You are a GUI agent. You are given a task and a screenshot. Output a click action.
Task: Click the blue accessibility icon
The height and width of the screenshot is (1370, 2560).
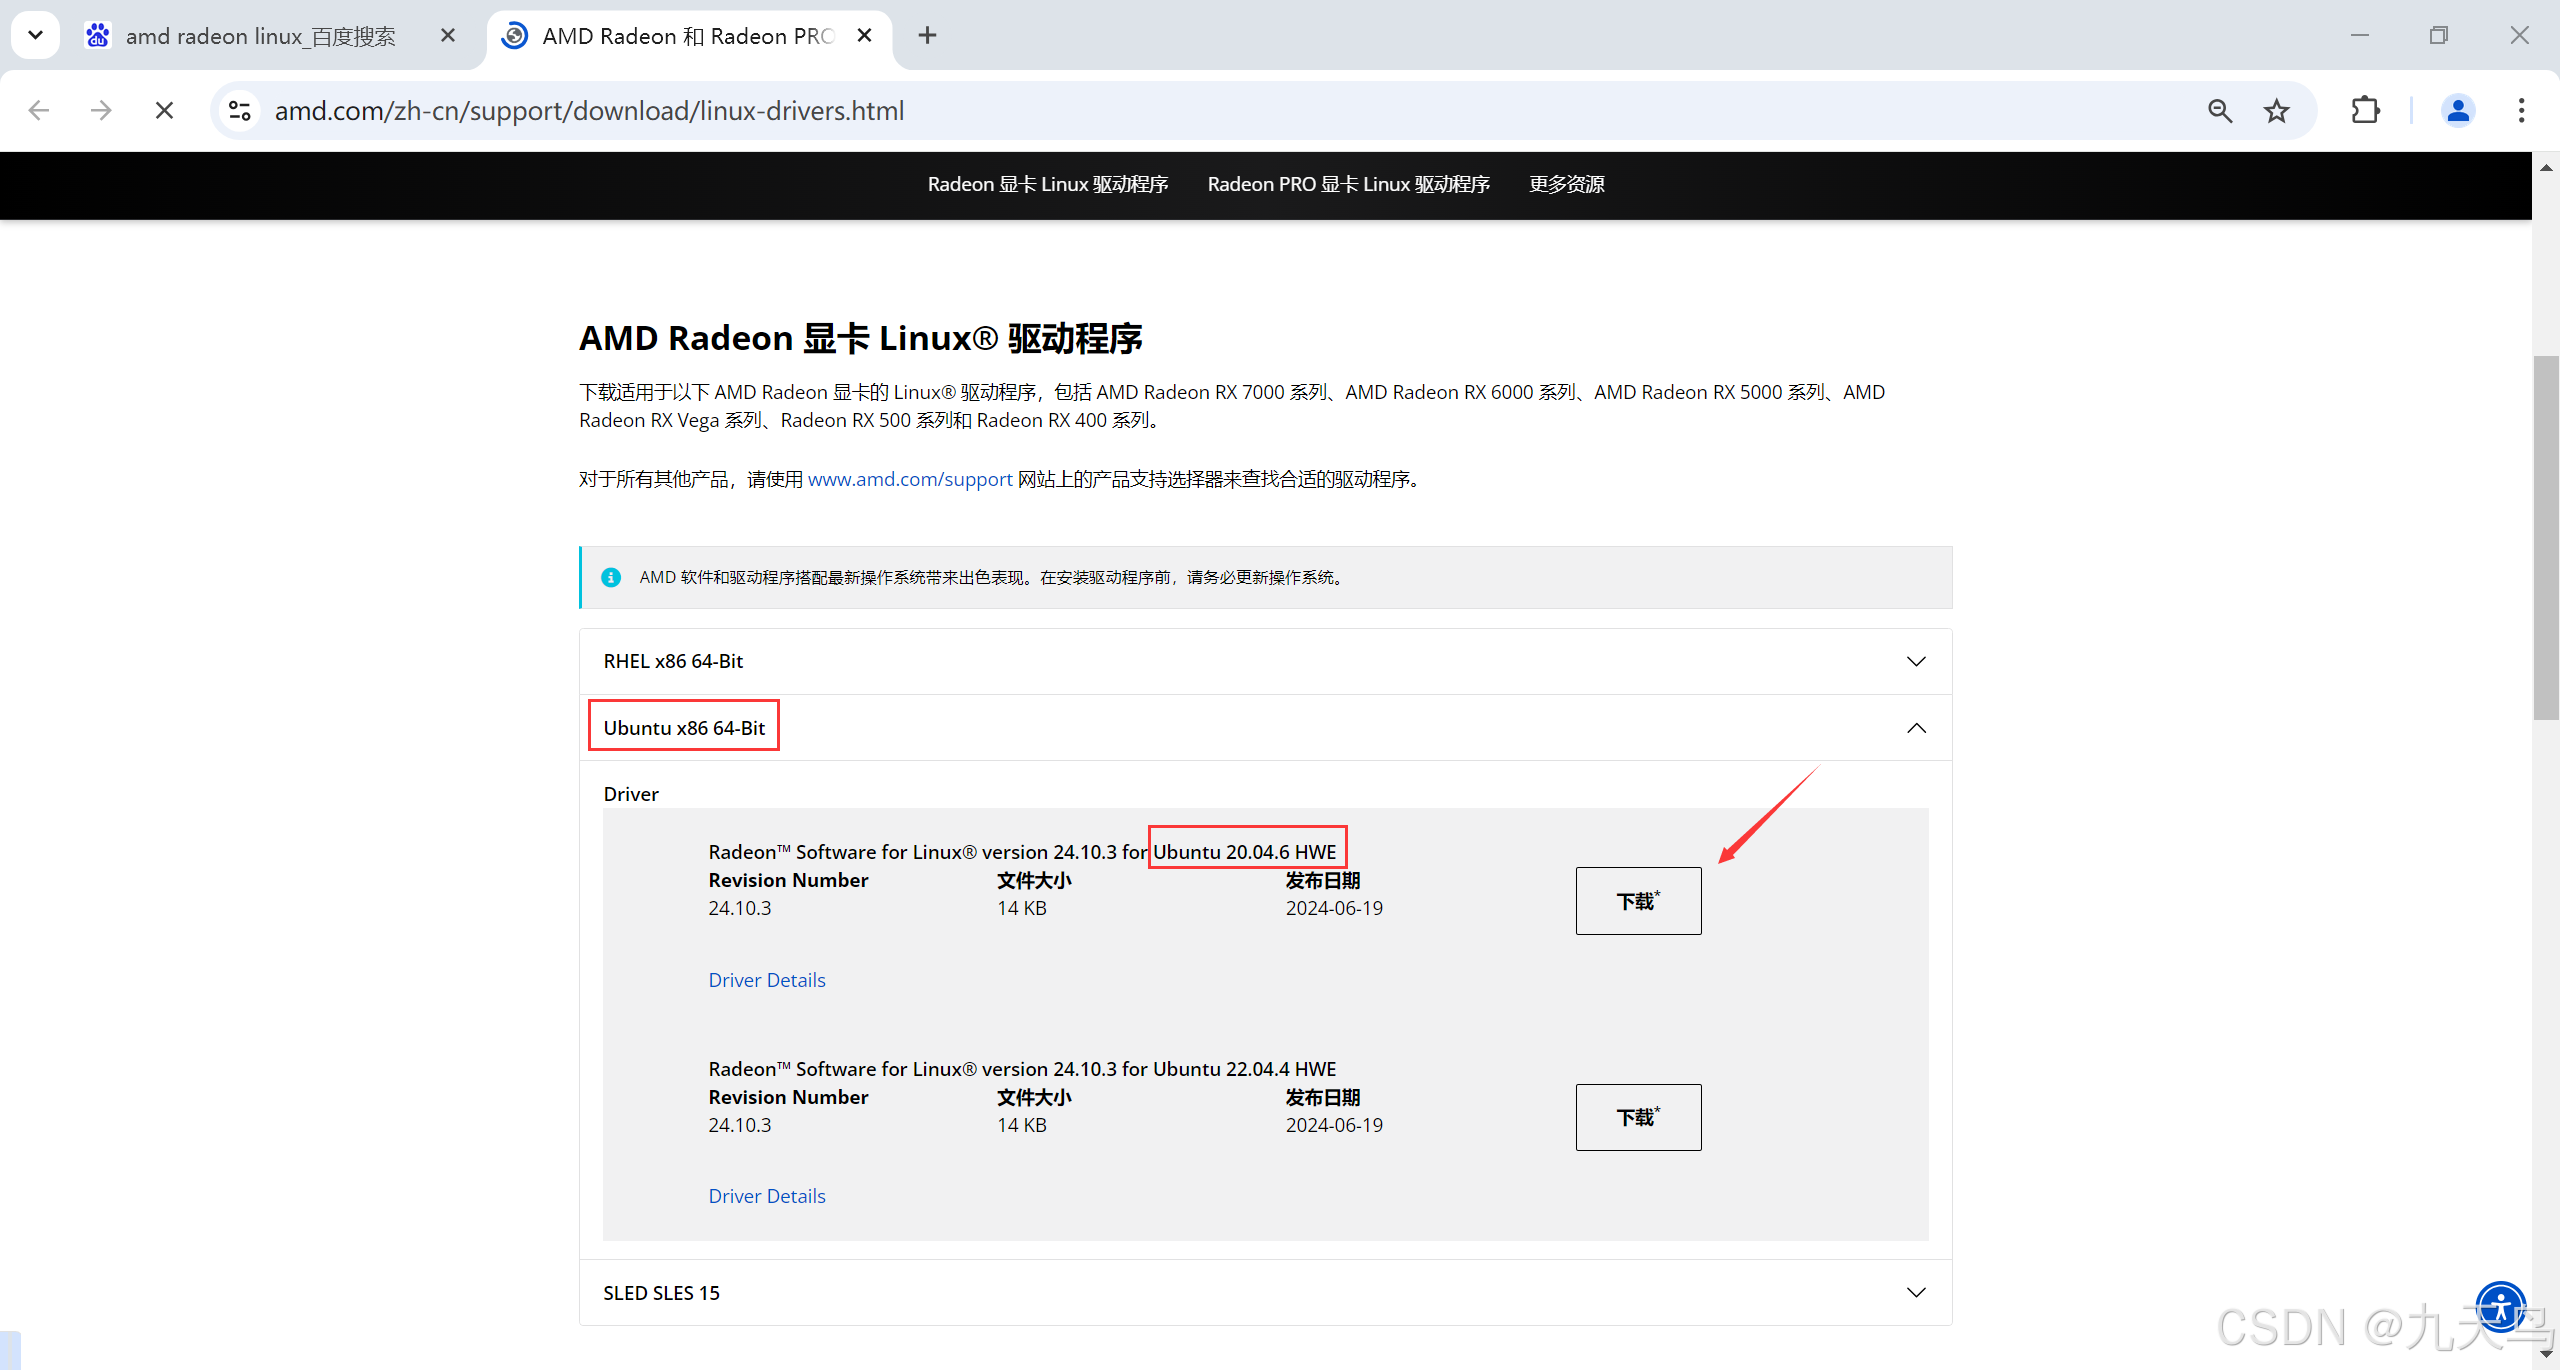(2500, 1307)
